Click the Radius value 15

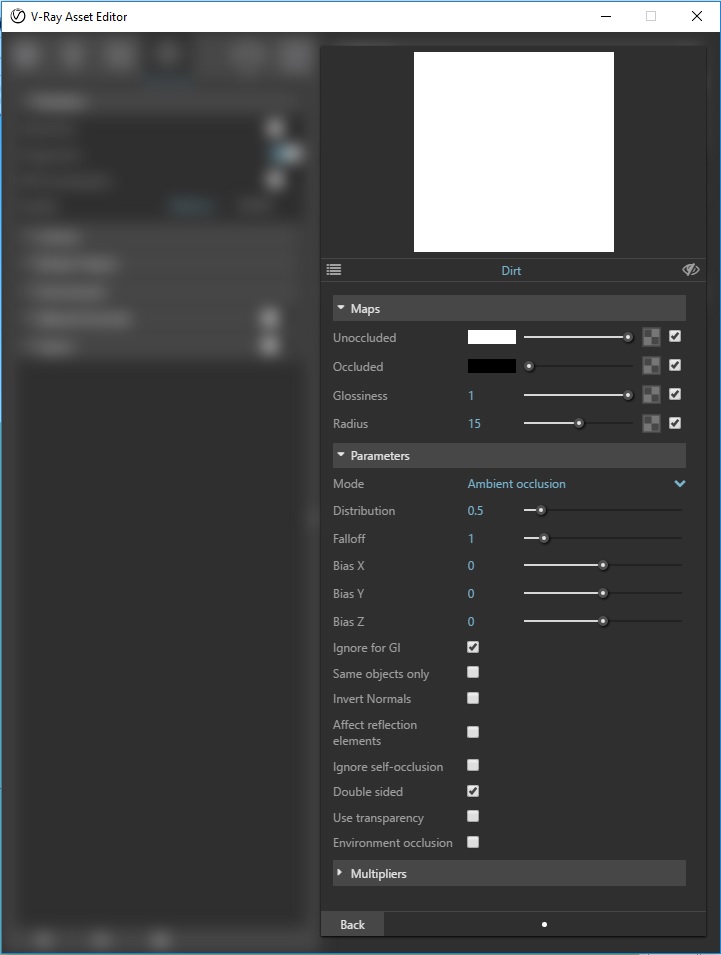(474, 424)
